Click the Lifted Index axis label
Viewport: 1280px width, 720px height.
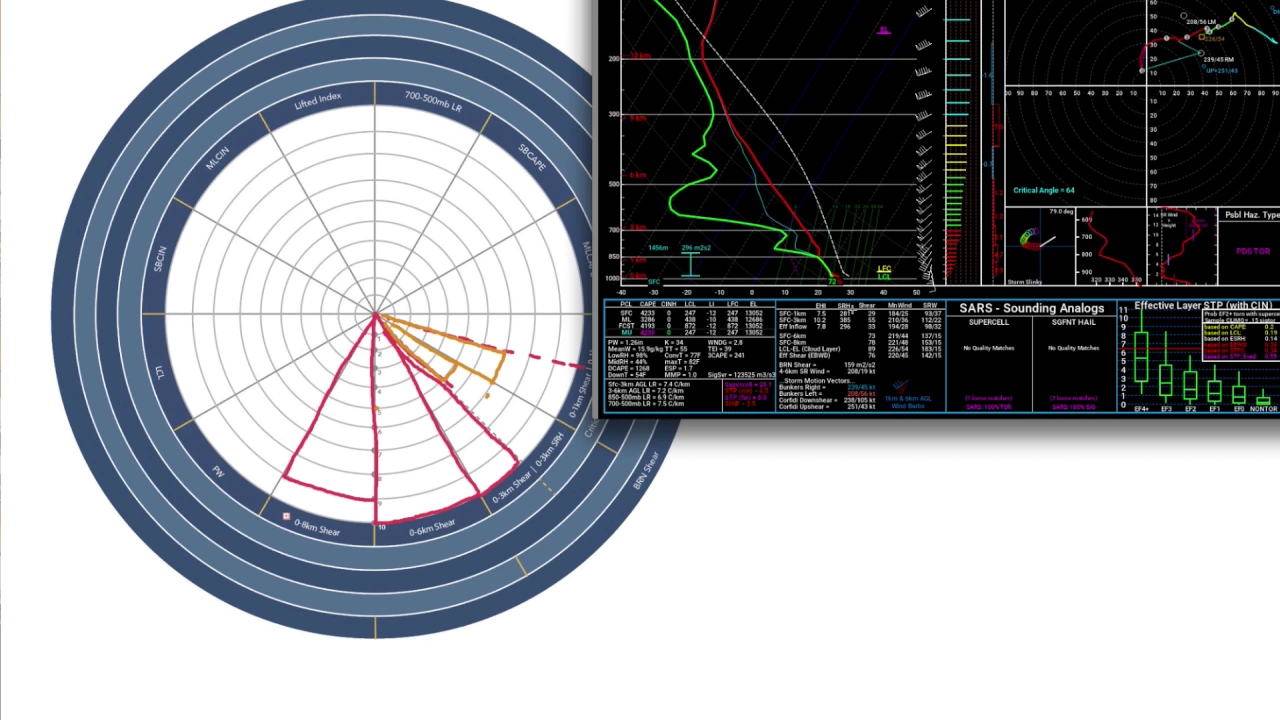(x=318, y=102)
